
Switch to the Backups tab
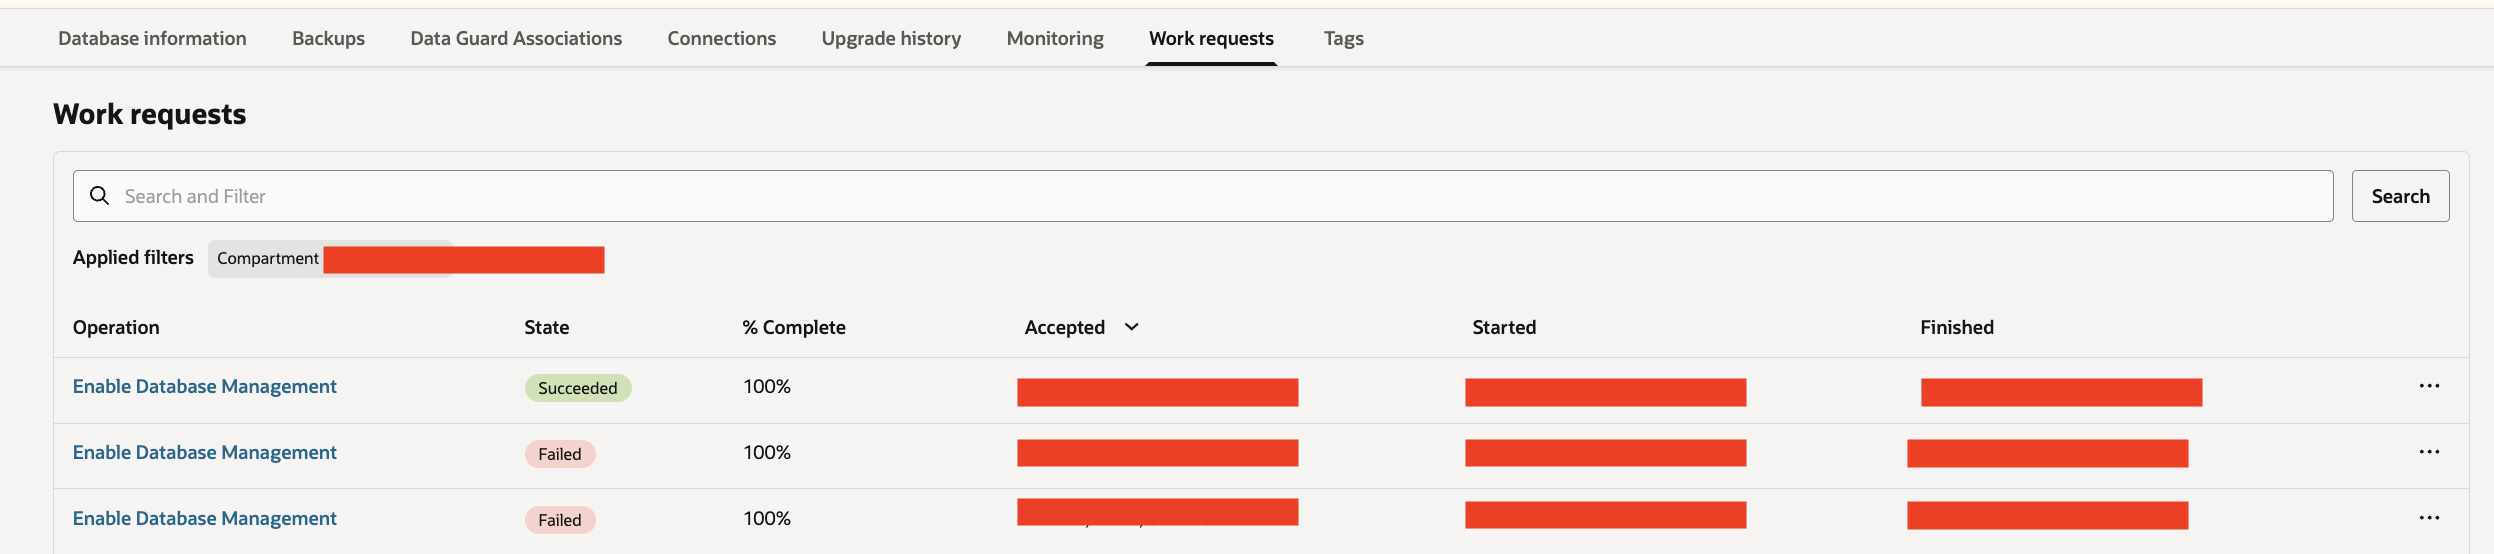point(328,39)
